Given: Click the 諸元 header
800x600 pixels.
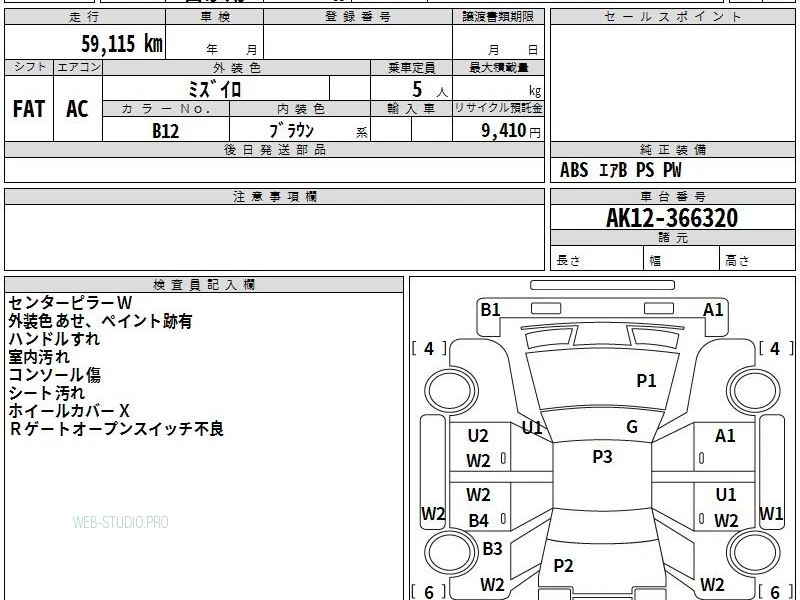Looking at the screenshot, I should [672, 238].
